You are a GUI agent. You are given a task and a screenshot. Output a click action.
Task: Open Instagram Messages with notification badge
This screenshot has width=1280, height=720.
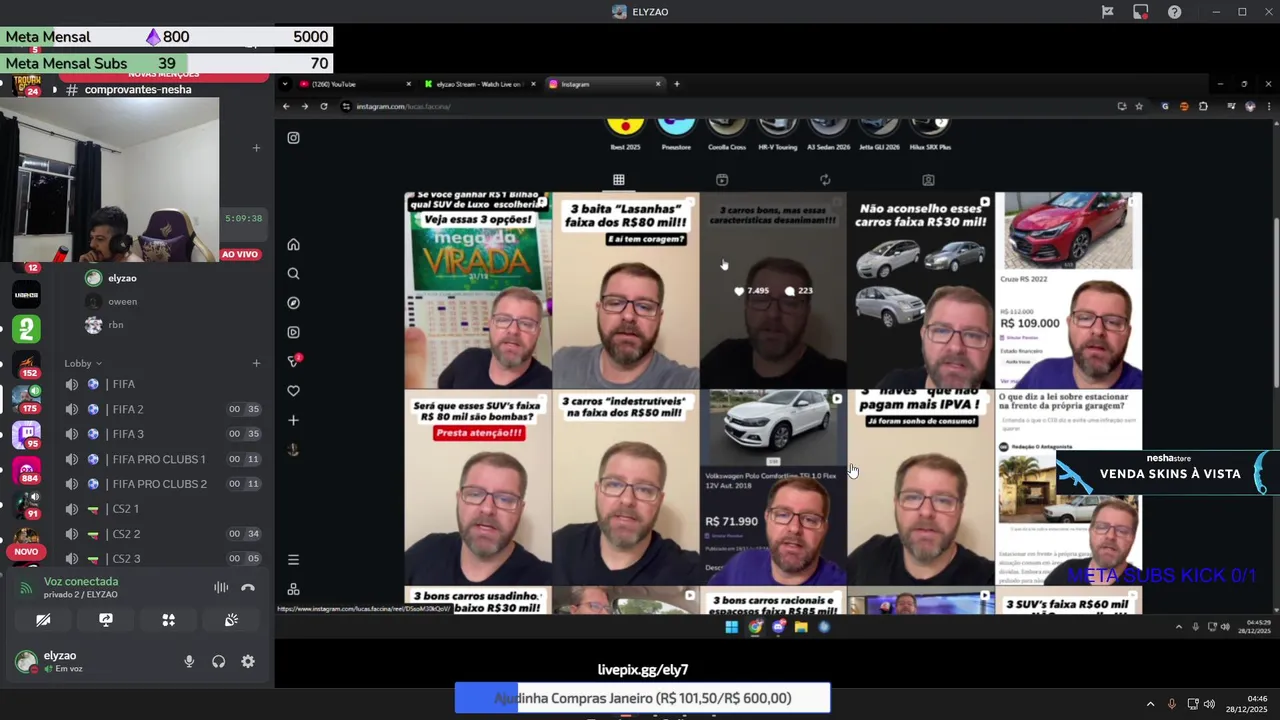[x=294, y=361]
